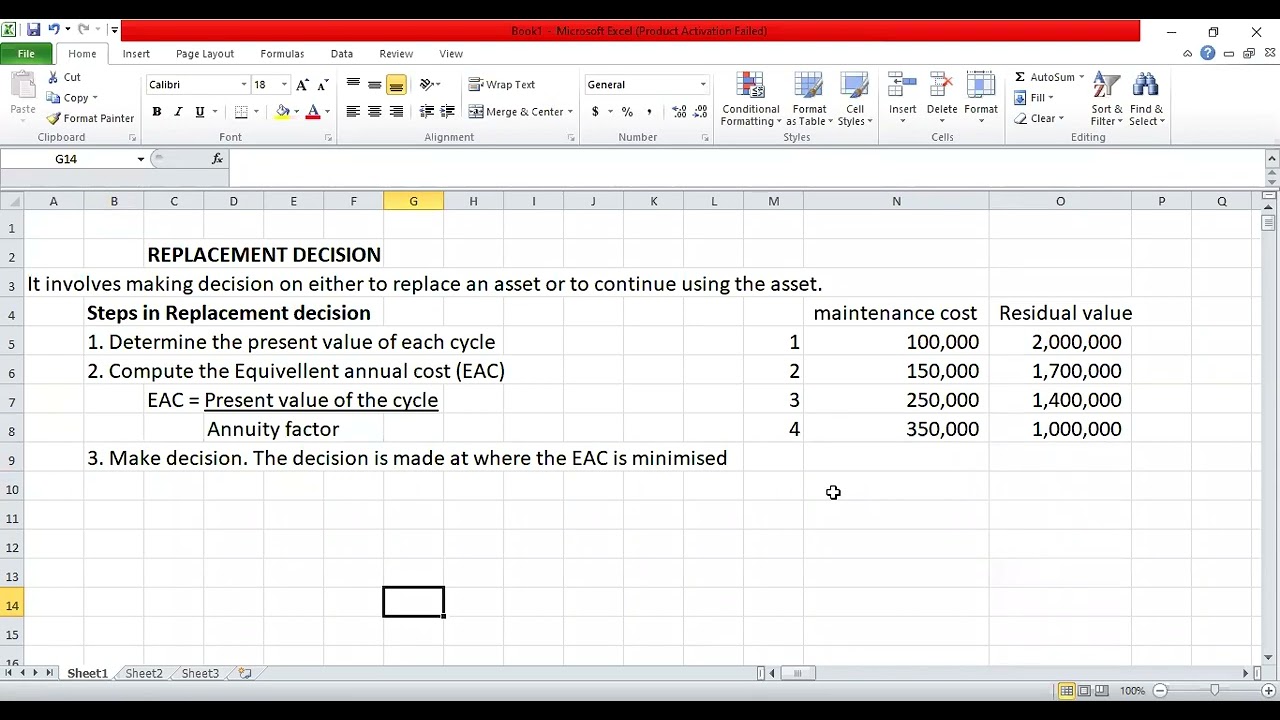Click the Copy button

pos(71,98)
